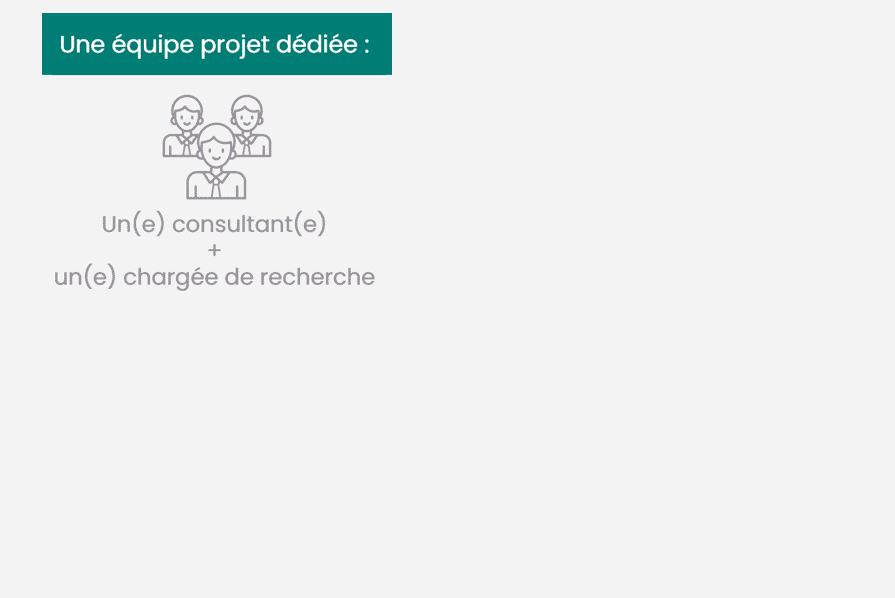Click the word 'consultant(e)' under the icon
895x598 pixels.
tap(249, 224)
